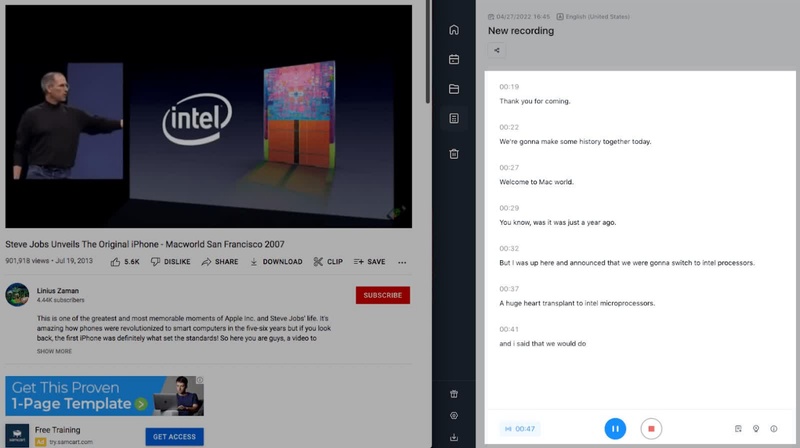The width and height of the screenshot is (800, 448).
Task: Click the lightbulb icon in recording bar
Action: (755, 429)
